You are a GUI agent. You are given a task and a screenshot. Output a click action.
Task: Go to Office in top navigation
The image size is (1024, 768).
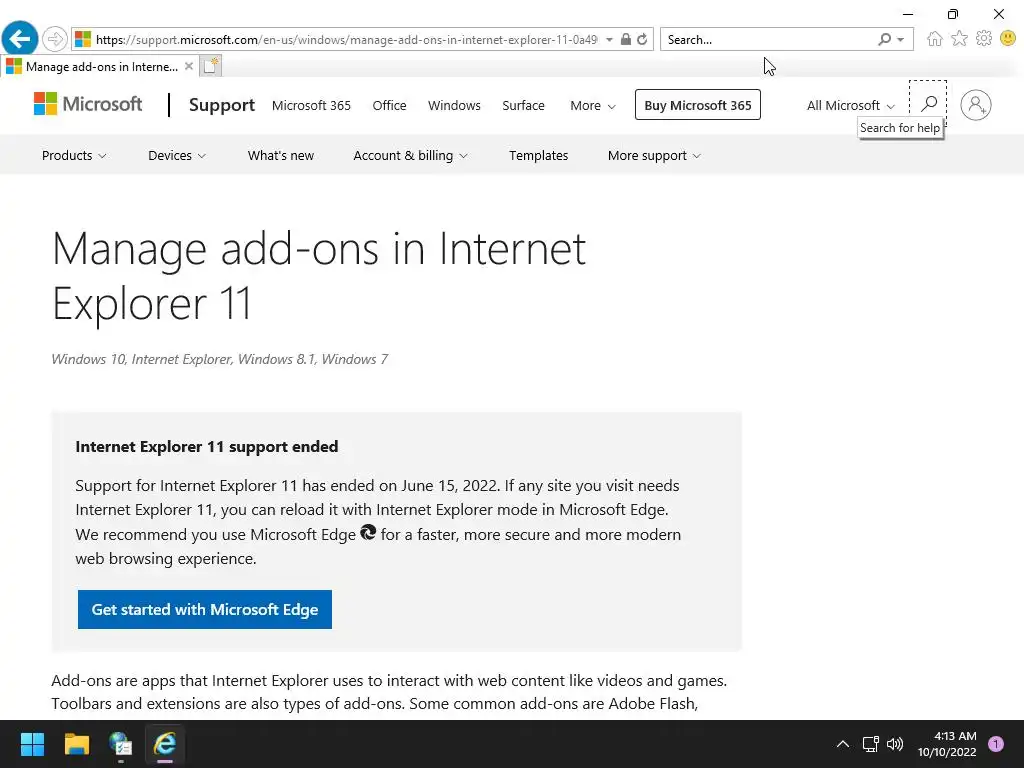tap(389, 105)
